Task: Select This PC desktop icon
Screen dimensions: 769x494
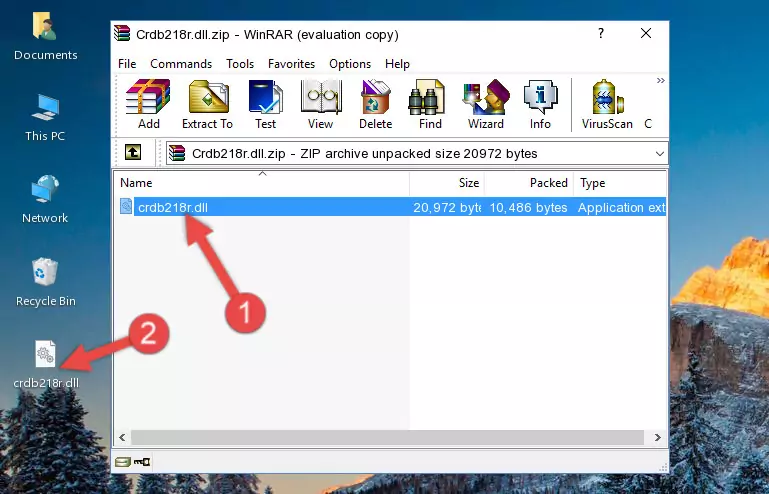Action: pyautogui.click(x=45, y=118)
